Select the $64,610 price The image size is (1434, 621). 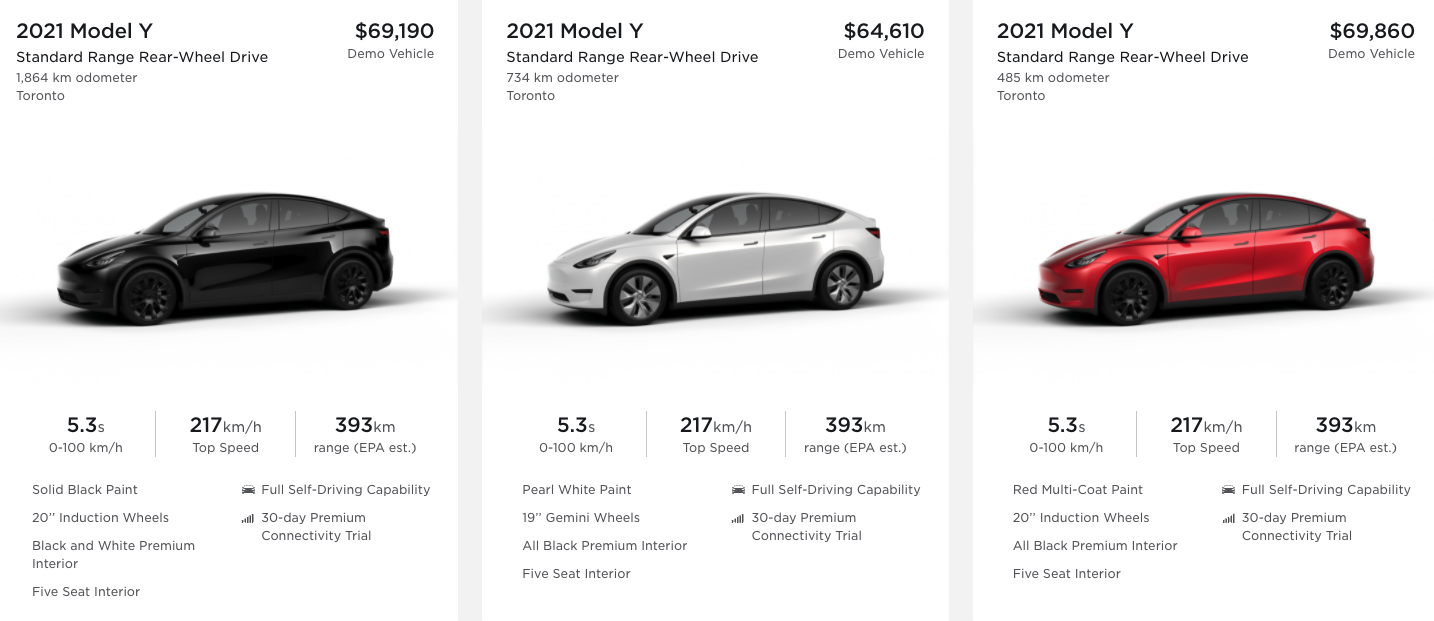click(x=884, y=32)
